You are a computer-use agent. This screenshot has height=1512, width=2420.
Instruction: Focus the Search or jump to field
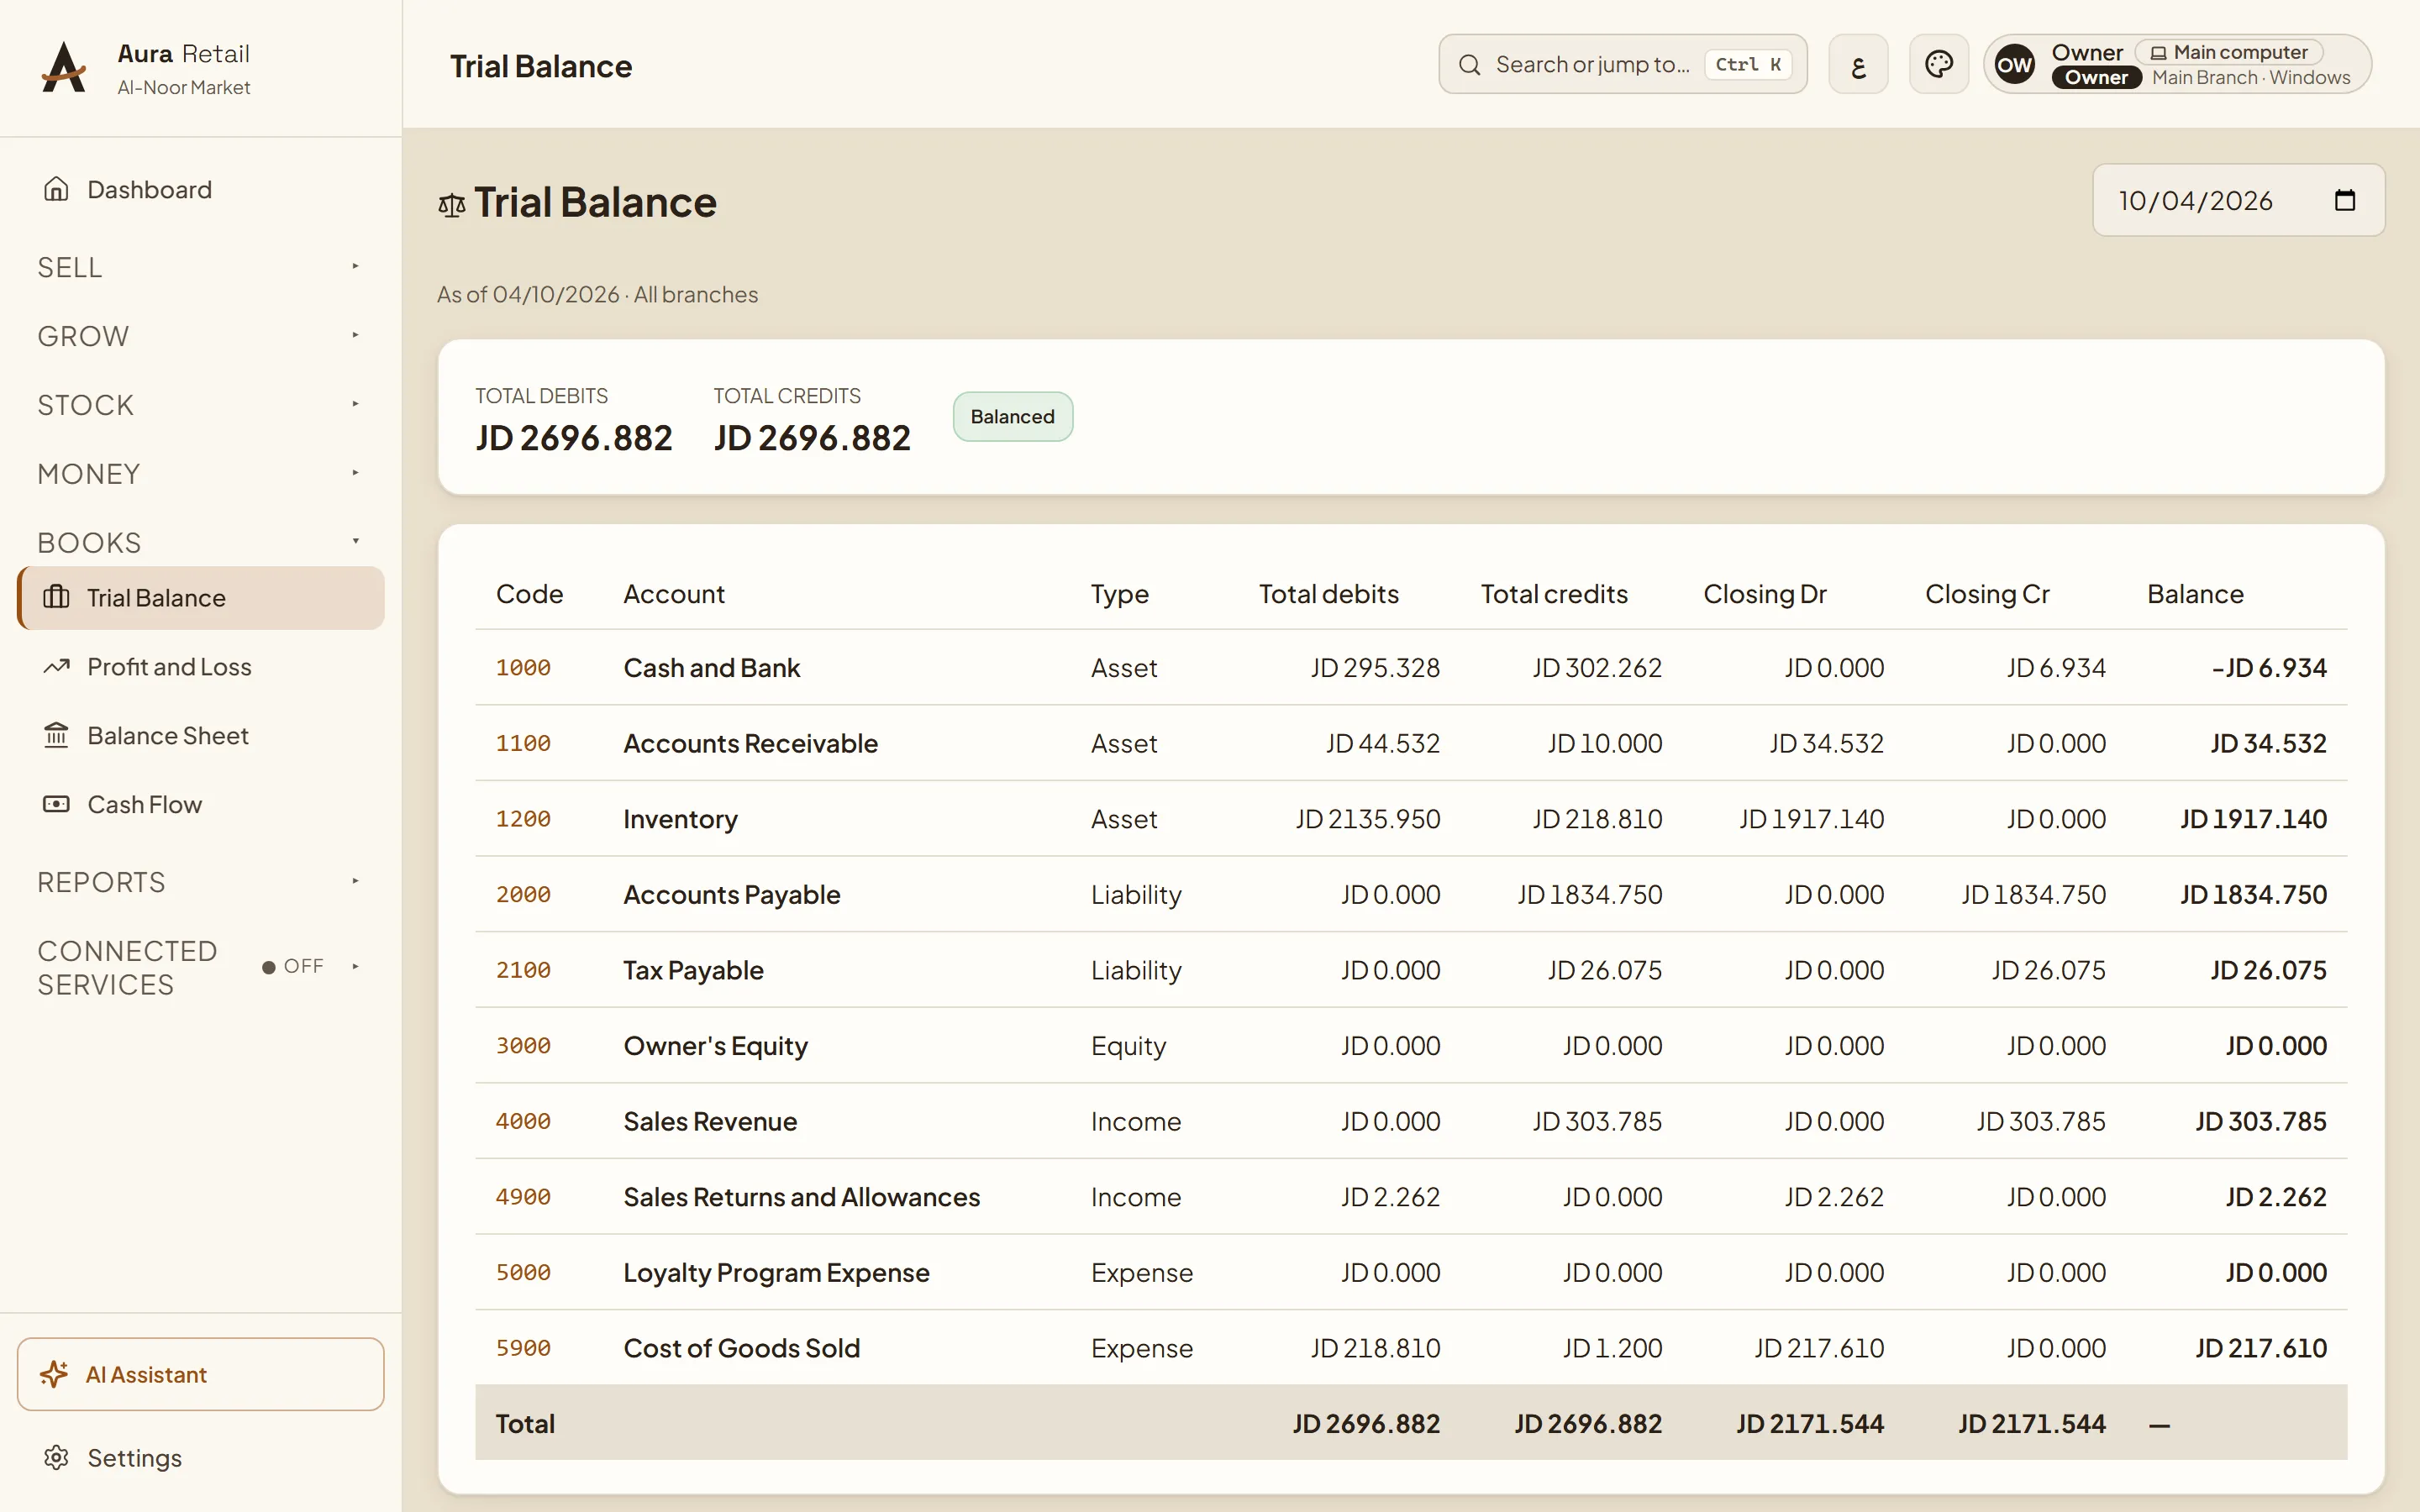pyautogui.click(x=1622, y=65)
